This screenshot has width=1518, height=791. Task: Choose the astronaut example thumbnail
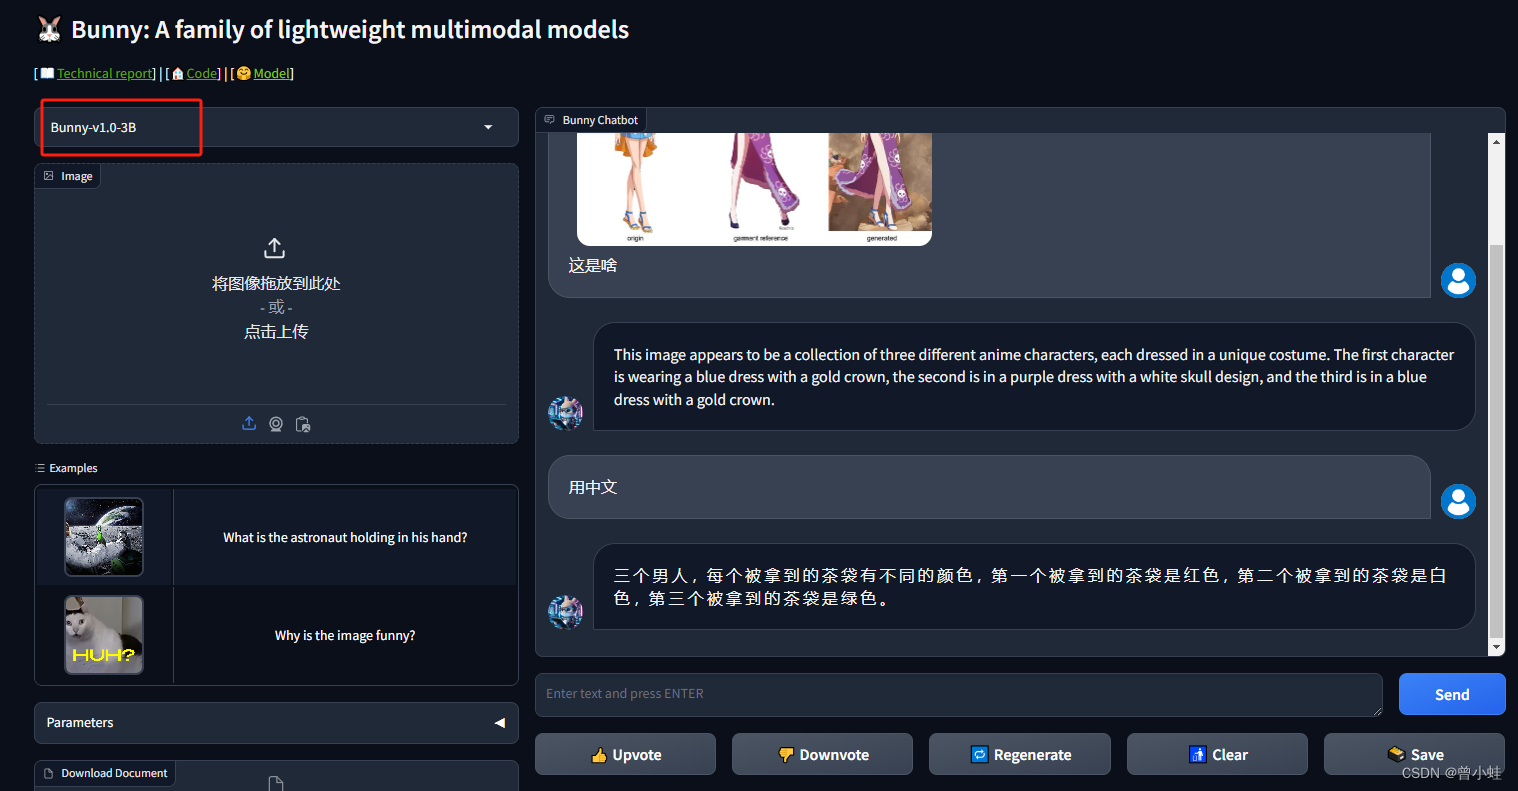(x=104, y=537)
